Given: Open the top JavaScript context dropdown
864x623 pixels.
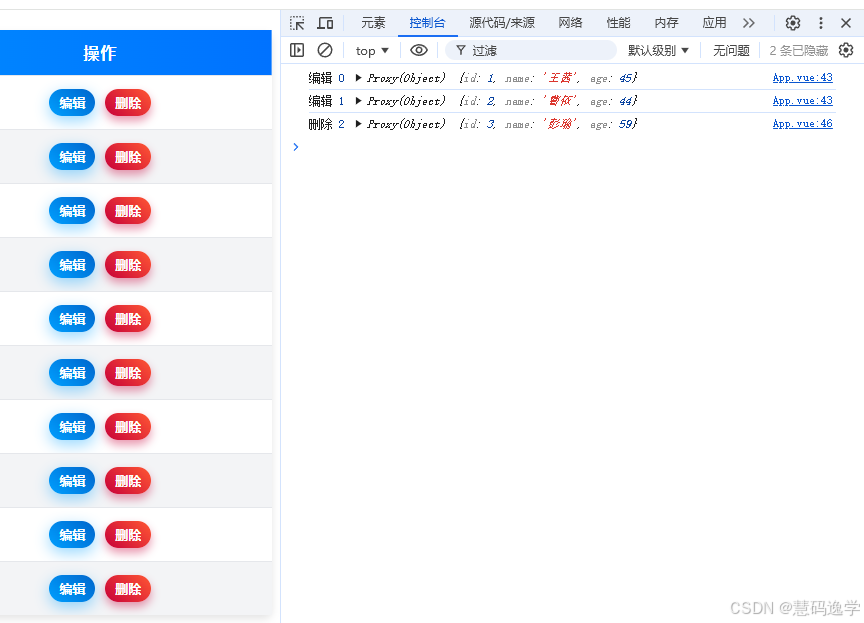Looking at the screenshot, I should [x=372, y=51].
